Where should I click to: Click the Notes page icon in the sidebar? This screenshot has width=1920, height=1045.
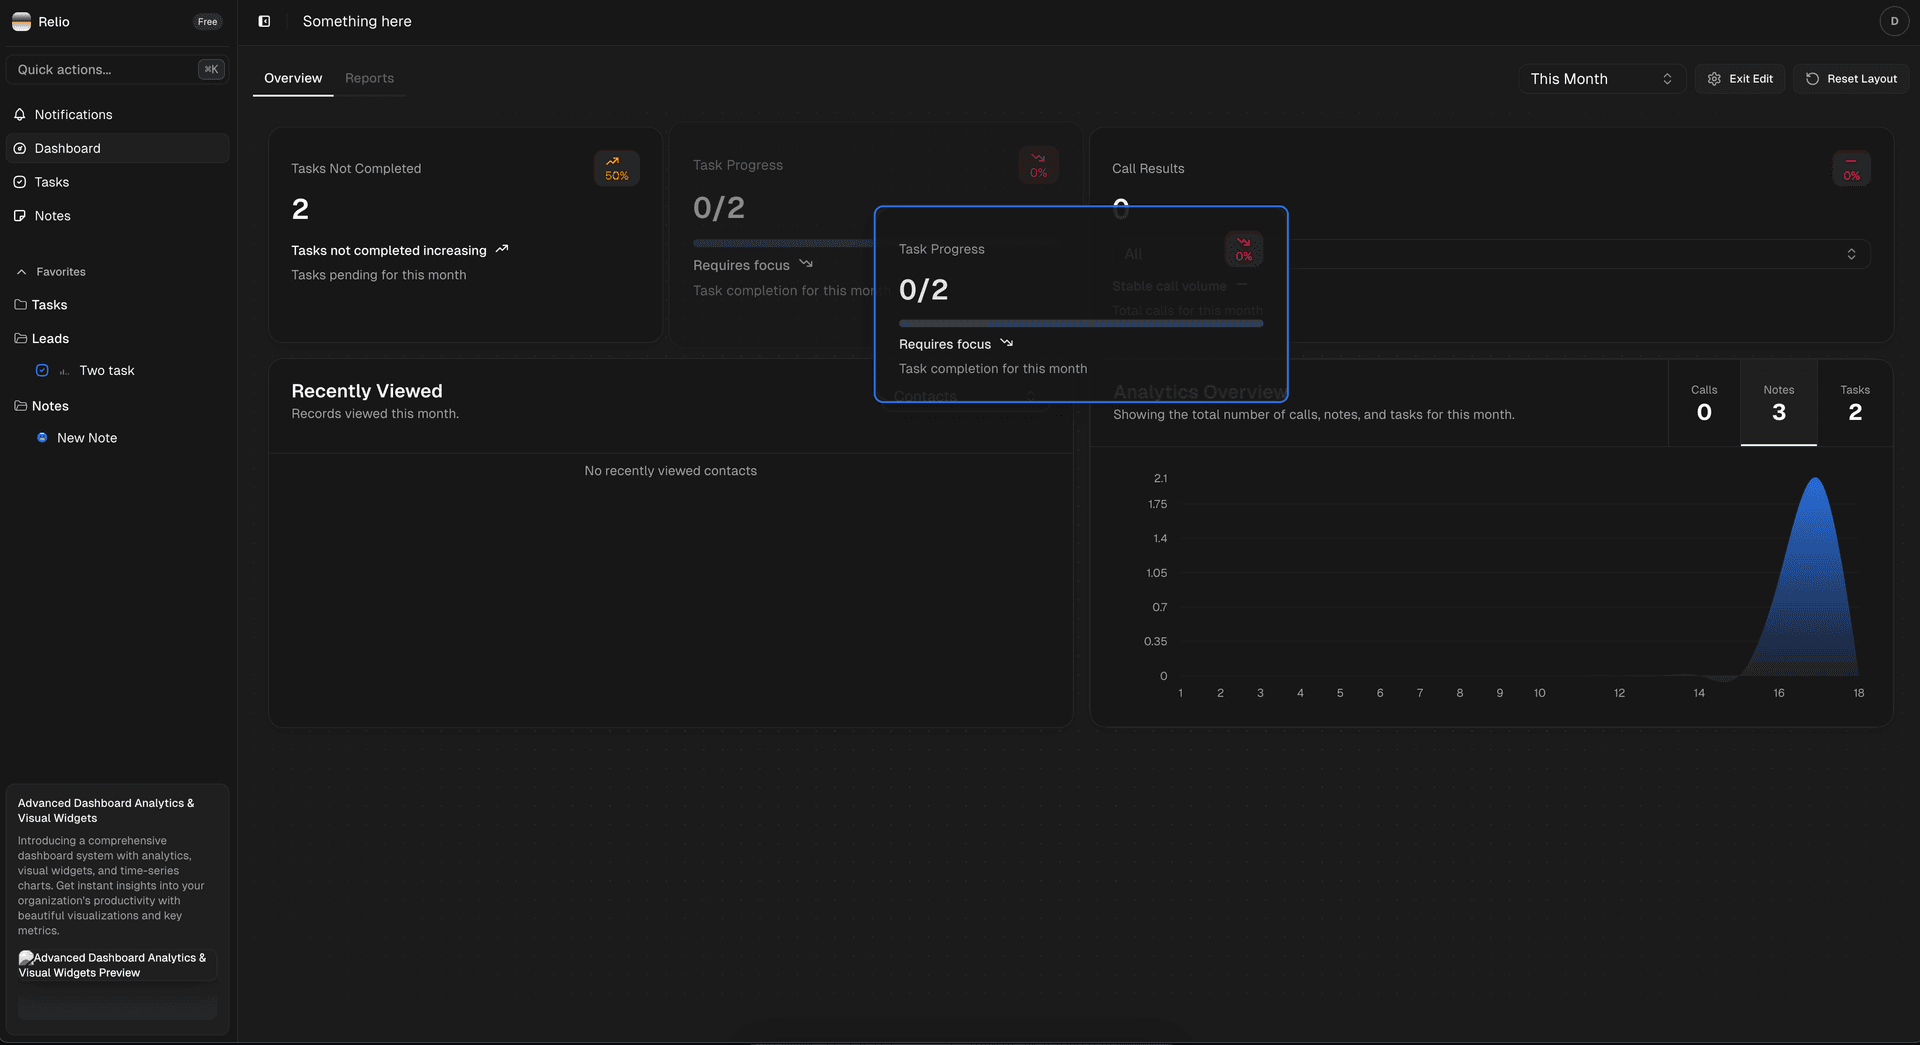pyautogui.click(x=20, y=216)
